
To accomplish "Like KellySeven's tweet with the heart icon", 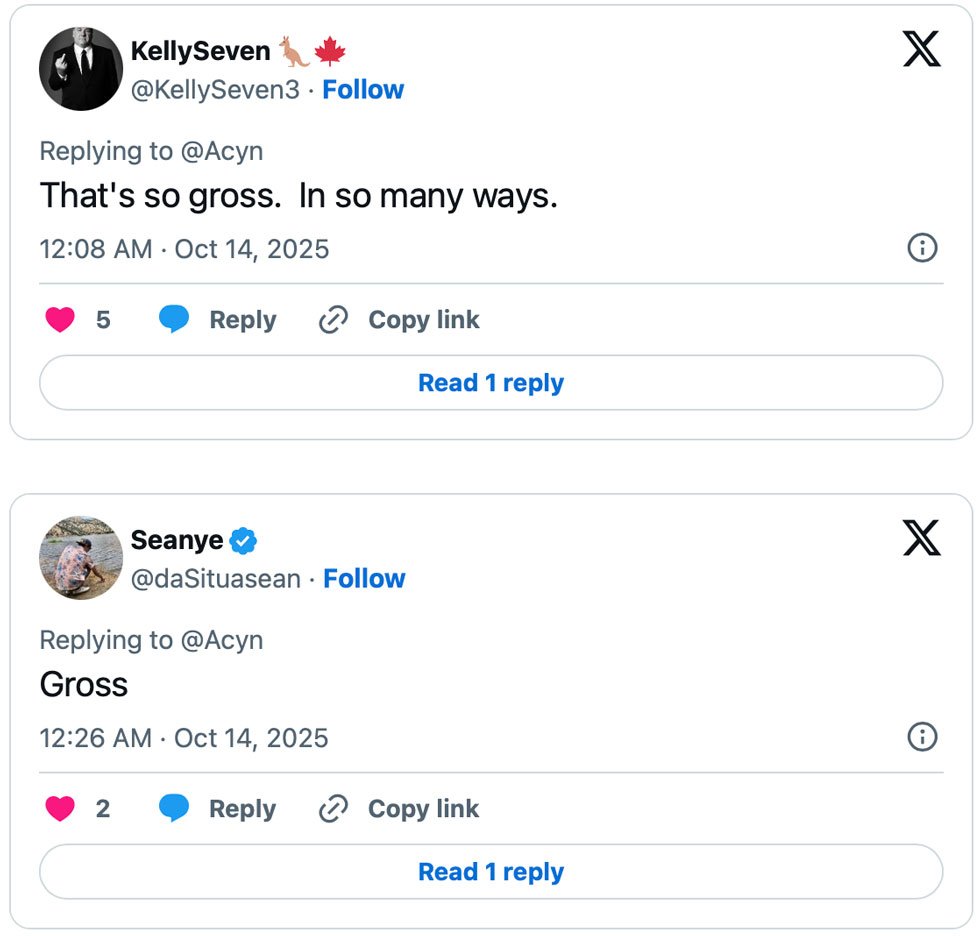I will pyautogui.click(x=61, y=320).
